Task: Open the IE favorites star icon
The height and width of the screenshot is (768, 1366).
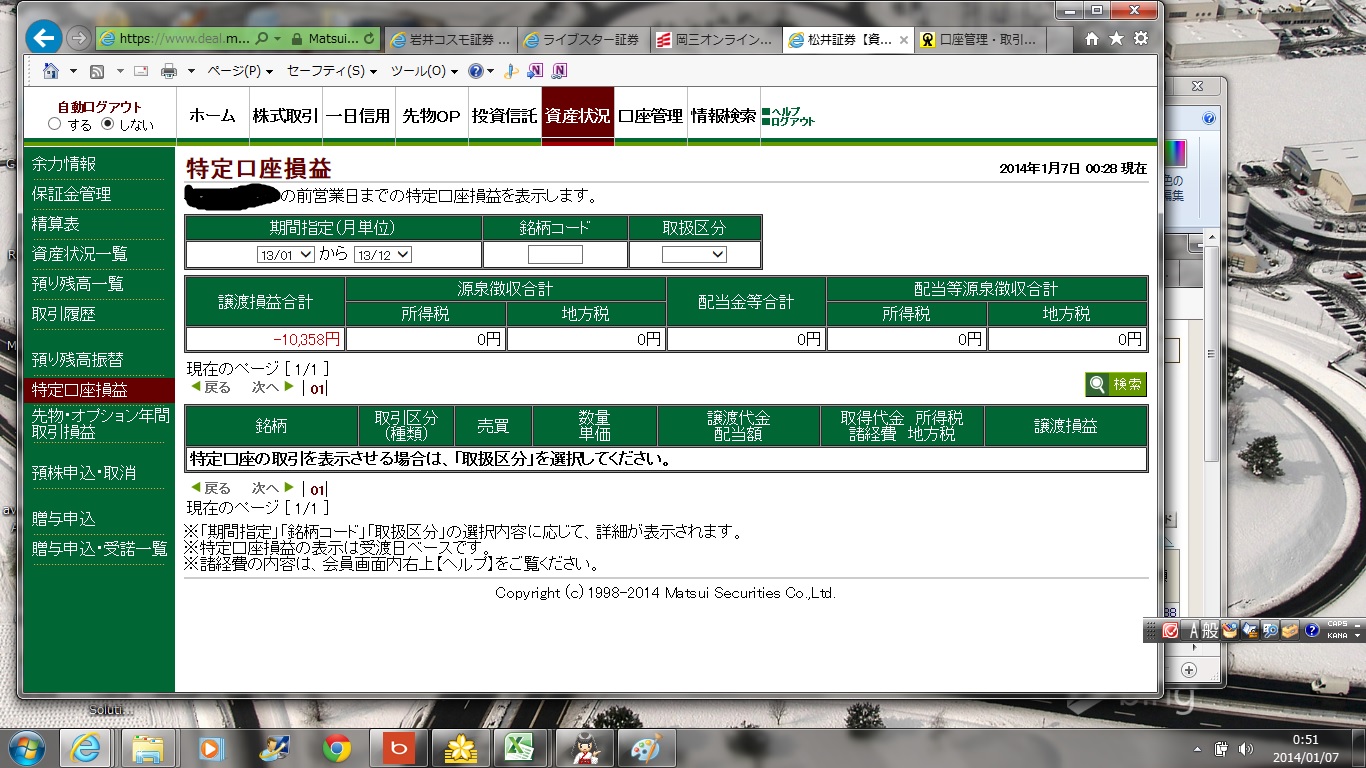Action: (1116, 39)
